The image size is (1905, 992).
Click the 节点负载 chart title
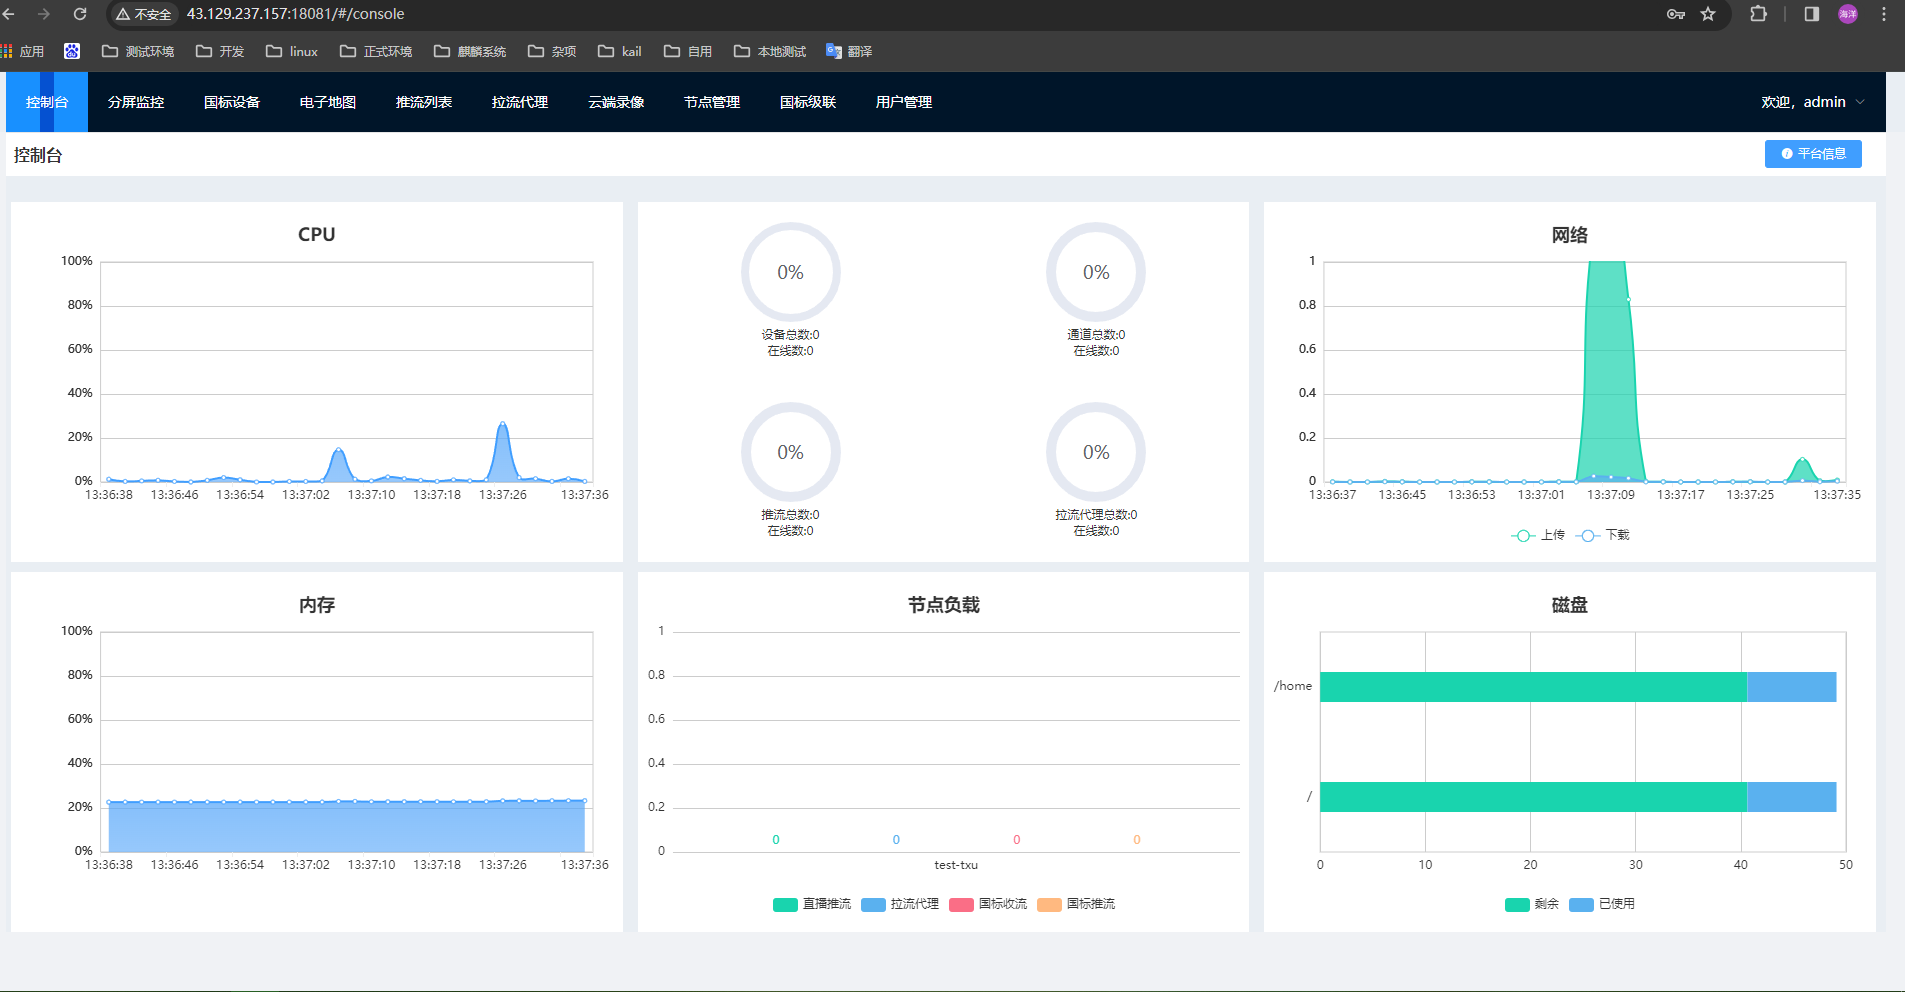pyautogui.click(x=943, y=605)
